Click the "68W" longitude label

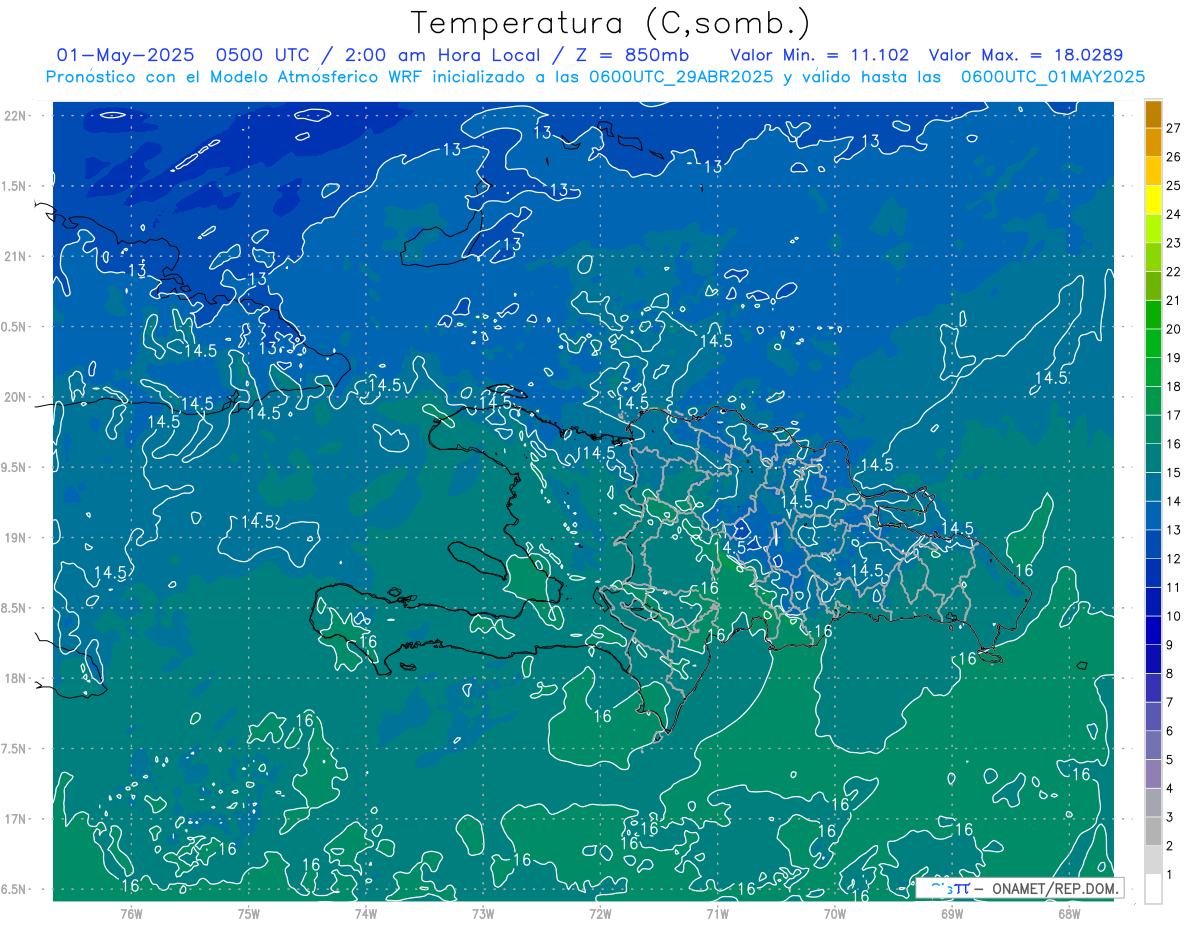(1069, 913)
